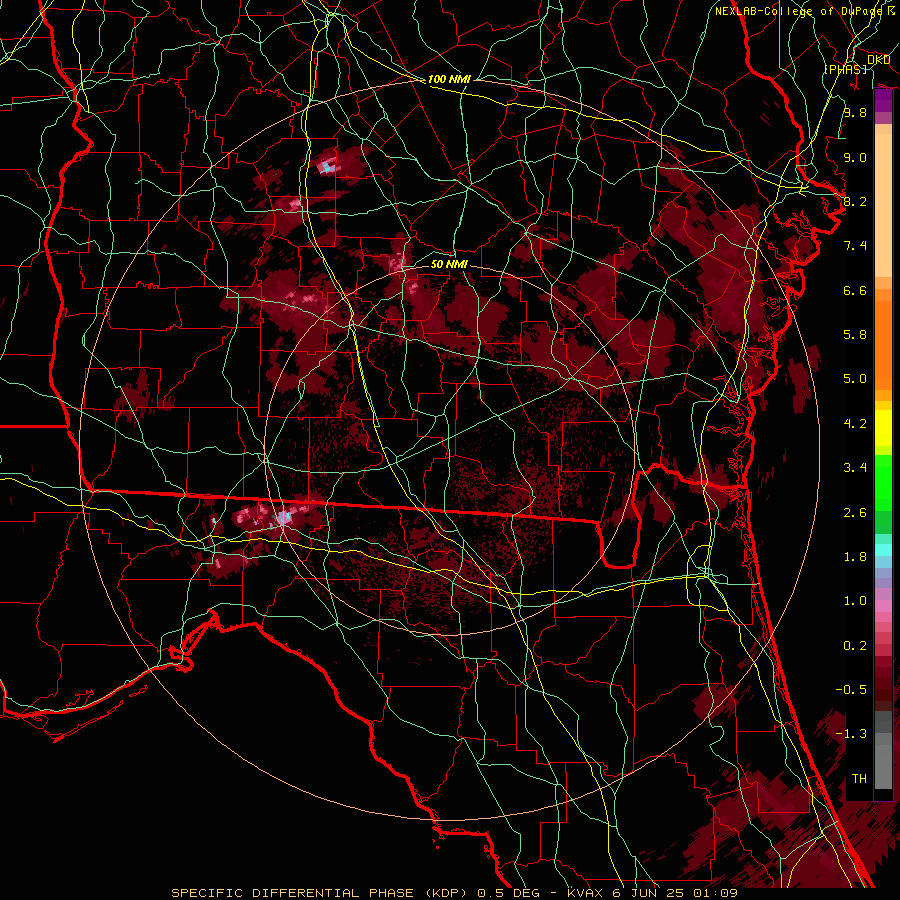Click the 8.2 scale value

click(855, 201)
